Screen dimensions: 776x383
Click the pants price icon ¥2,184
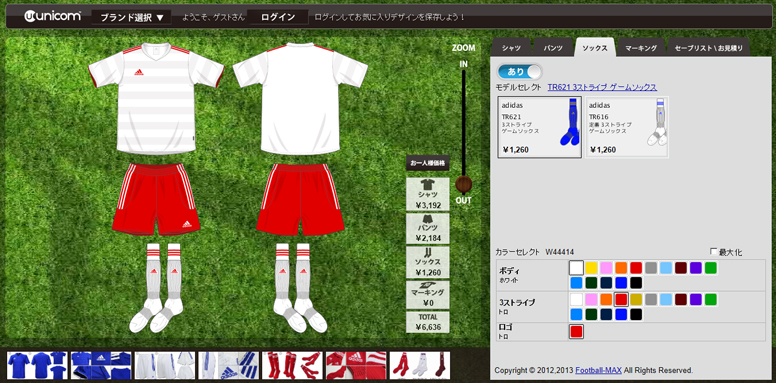point(428,229)
